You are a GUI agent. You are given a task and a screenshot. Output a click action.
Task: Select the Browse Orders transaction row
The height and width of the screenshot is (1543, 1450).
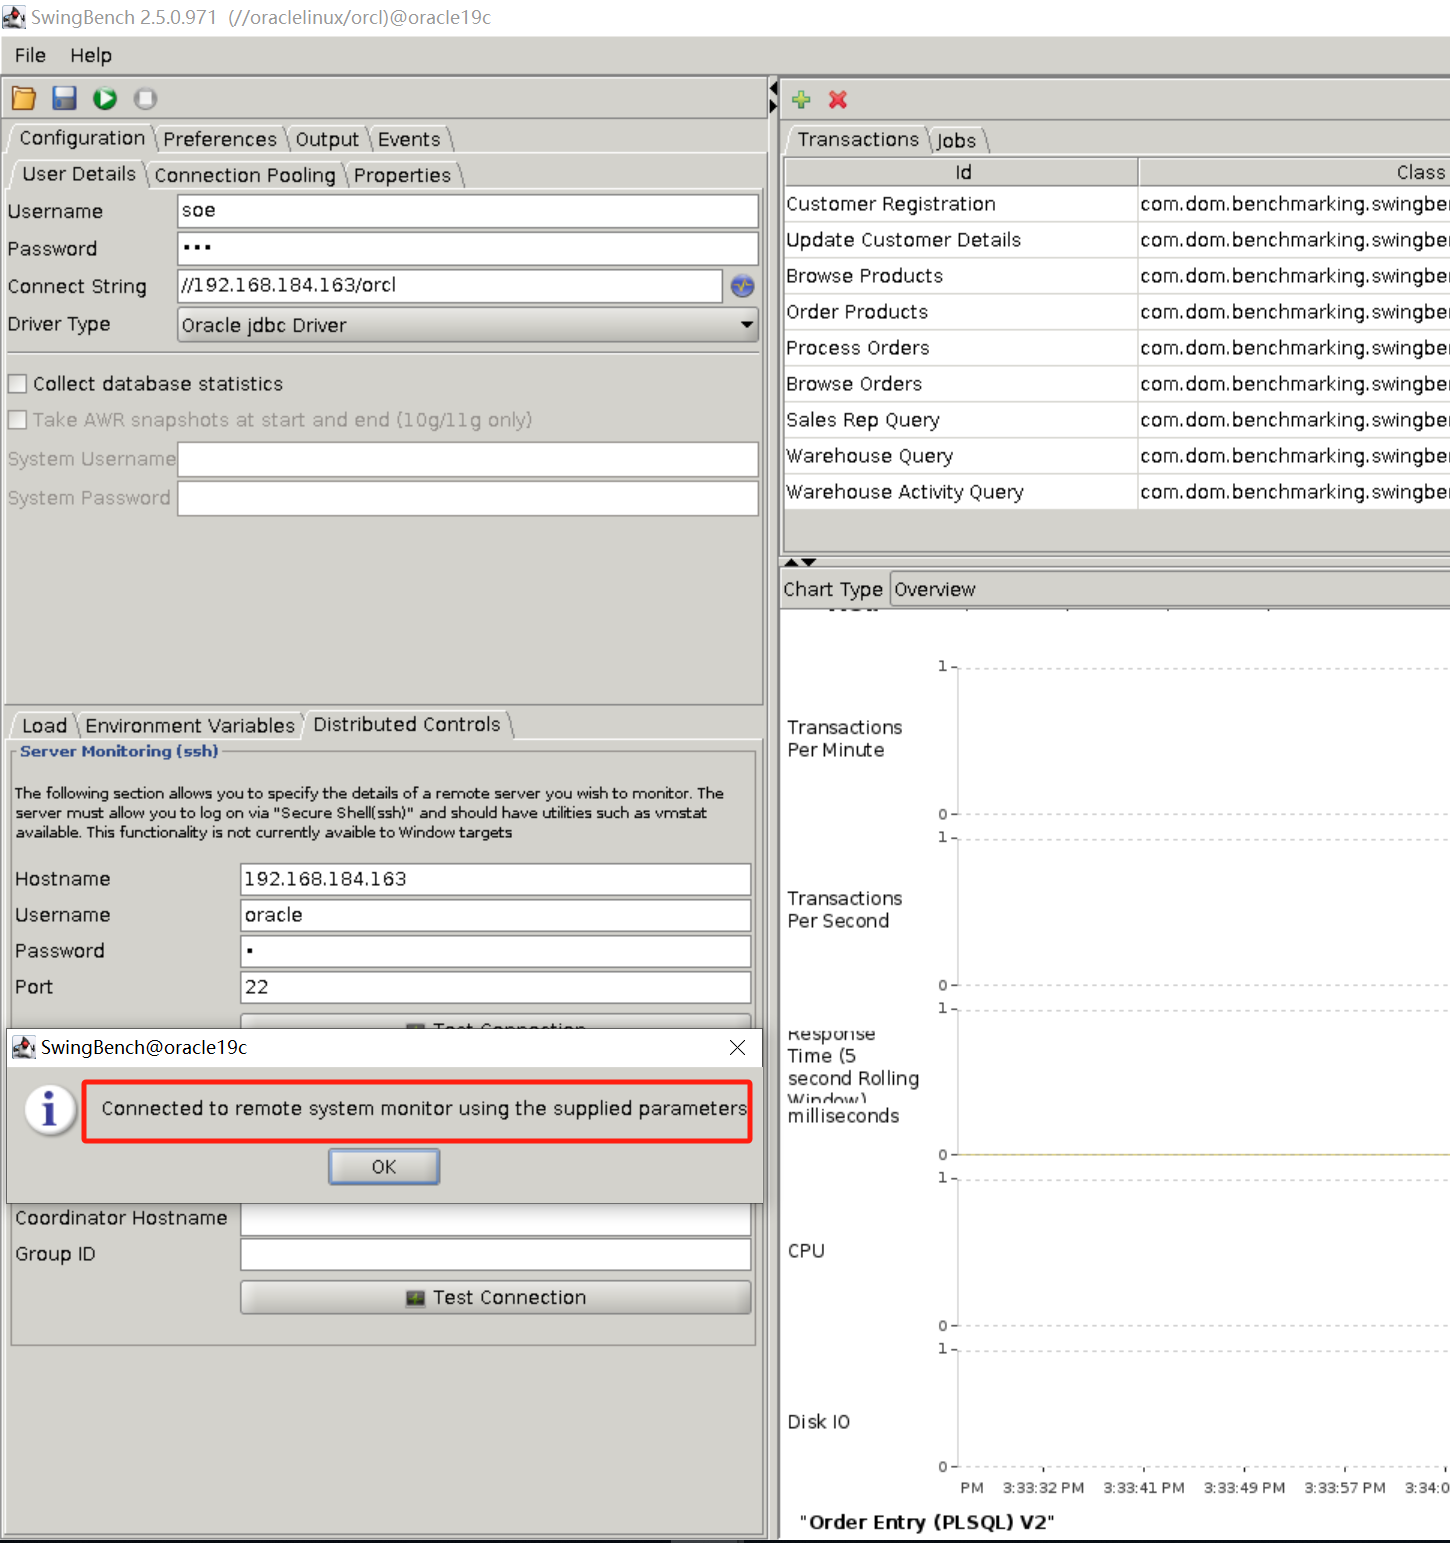click(1117, 384)
